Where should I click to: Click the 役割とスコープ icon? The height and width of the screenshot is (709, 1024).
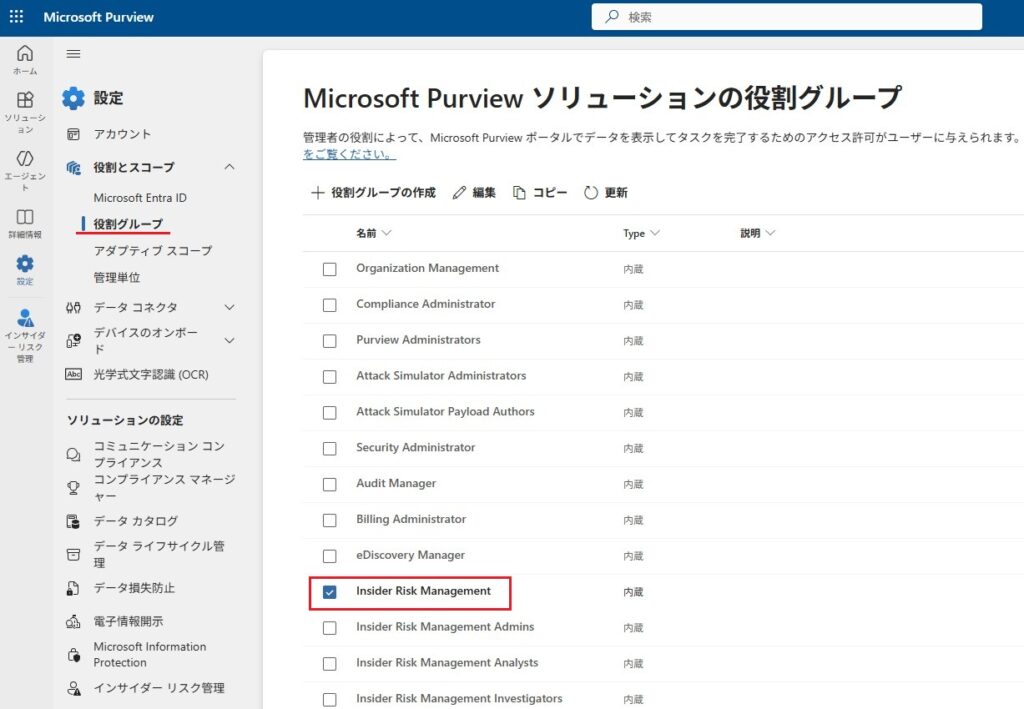tap(73, 168)
